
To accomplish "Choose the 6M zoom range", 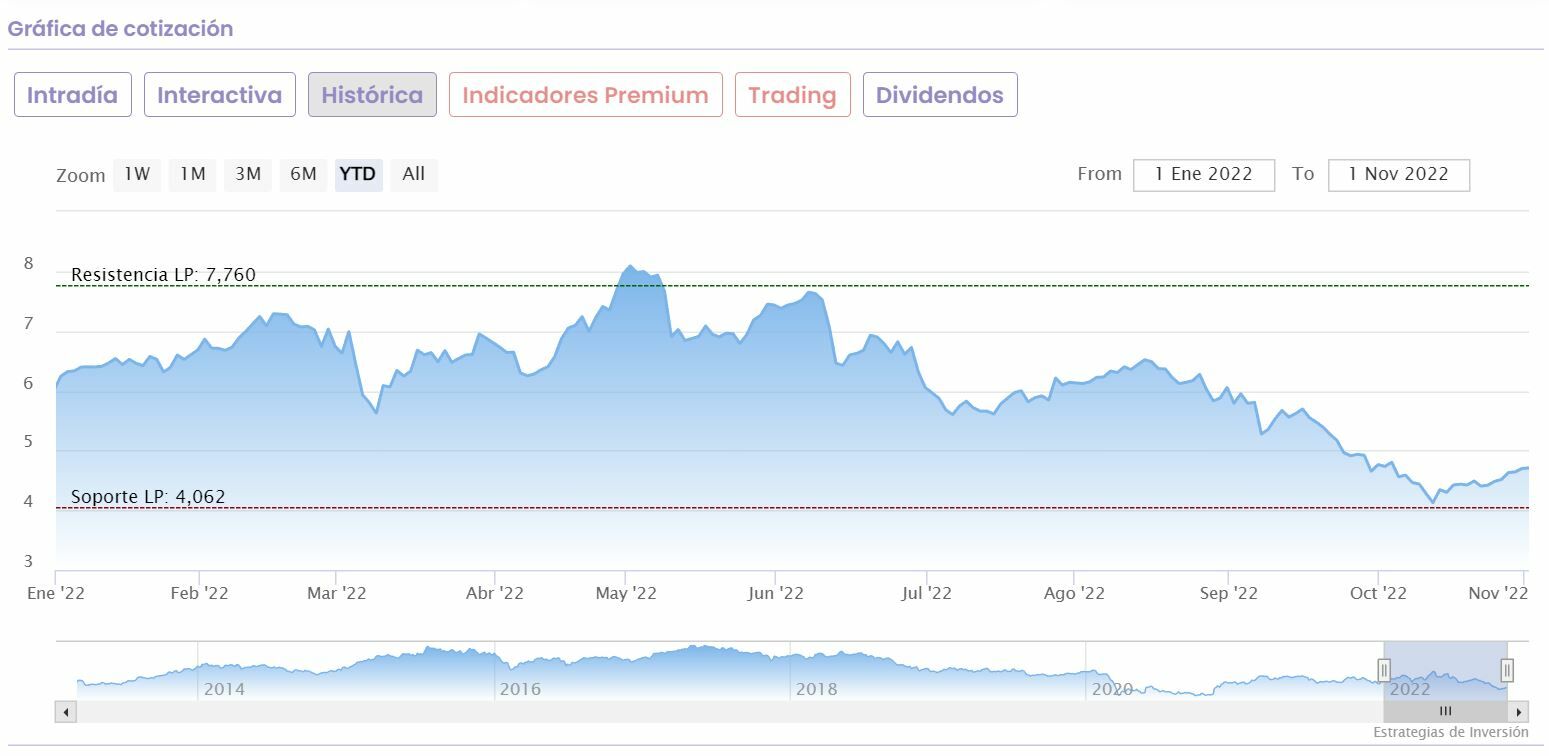I will [303, 174].
